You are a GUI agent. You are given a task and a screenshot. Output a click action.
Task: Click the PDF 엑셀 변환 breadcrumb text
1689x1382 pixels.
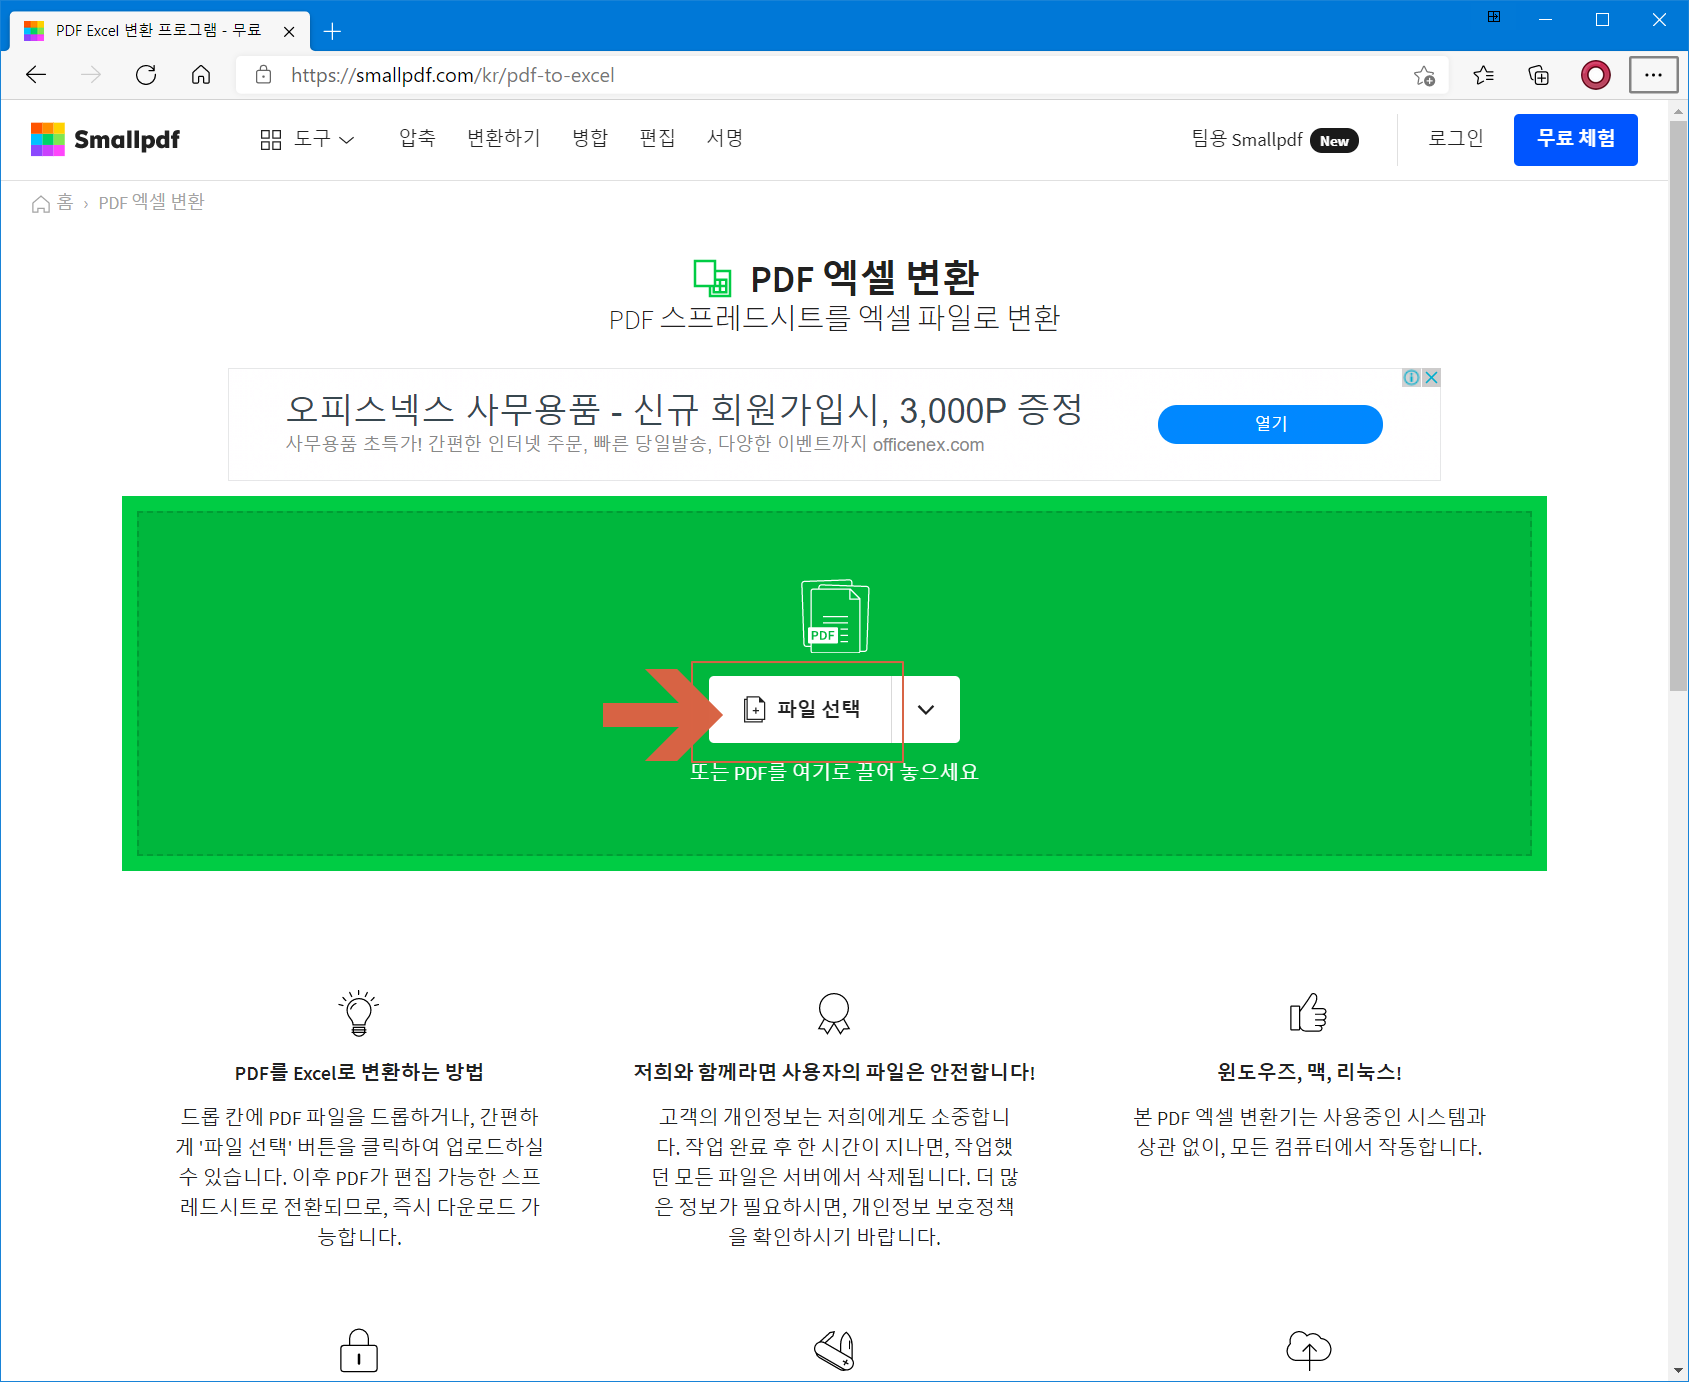coord(151,203)
